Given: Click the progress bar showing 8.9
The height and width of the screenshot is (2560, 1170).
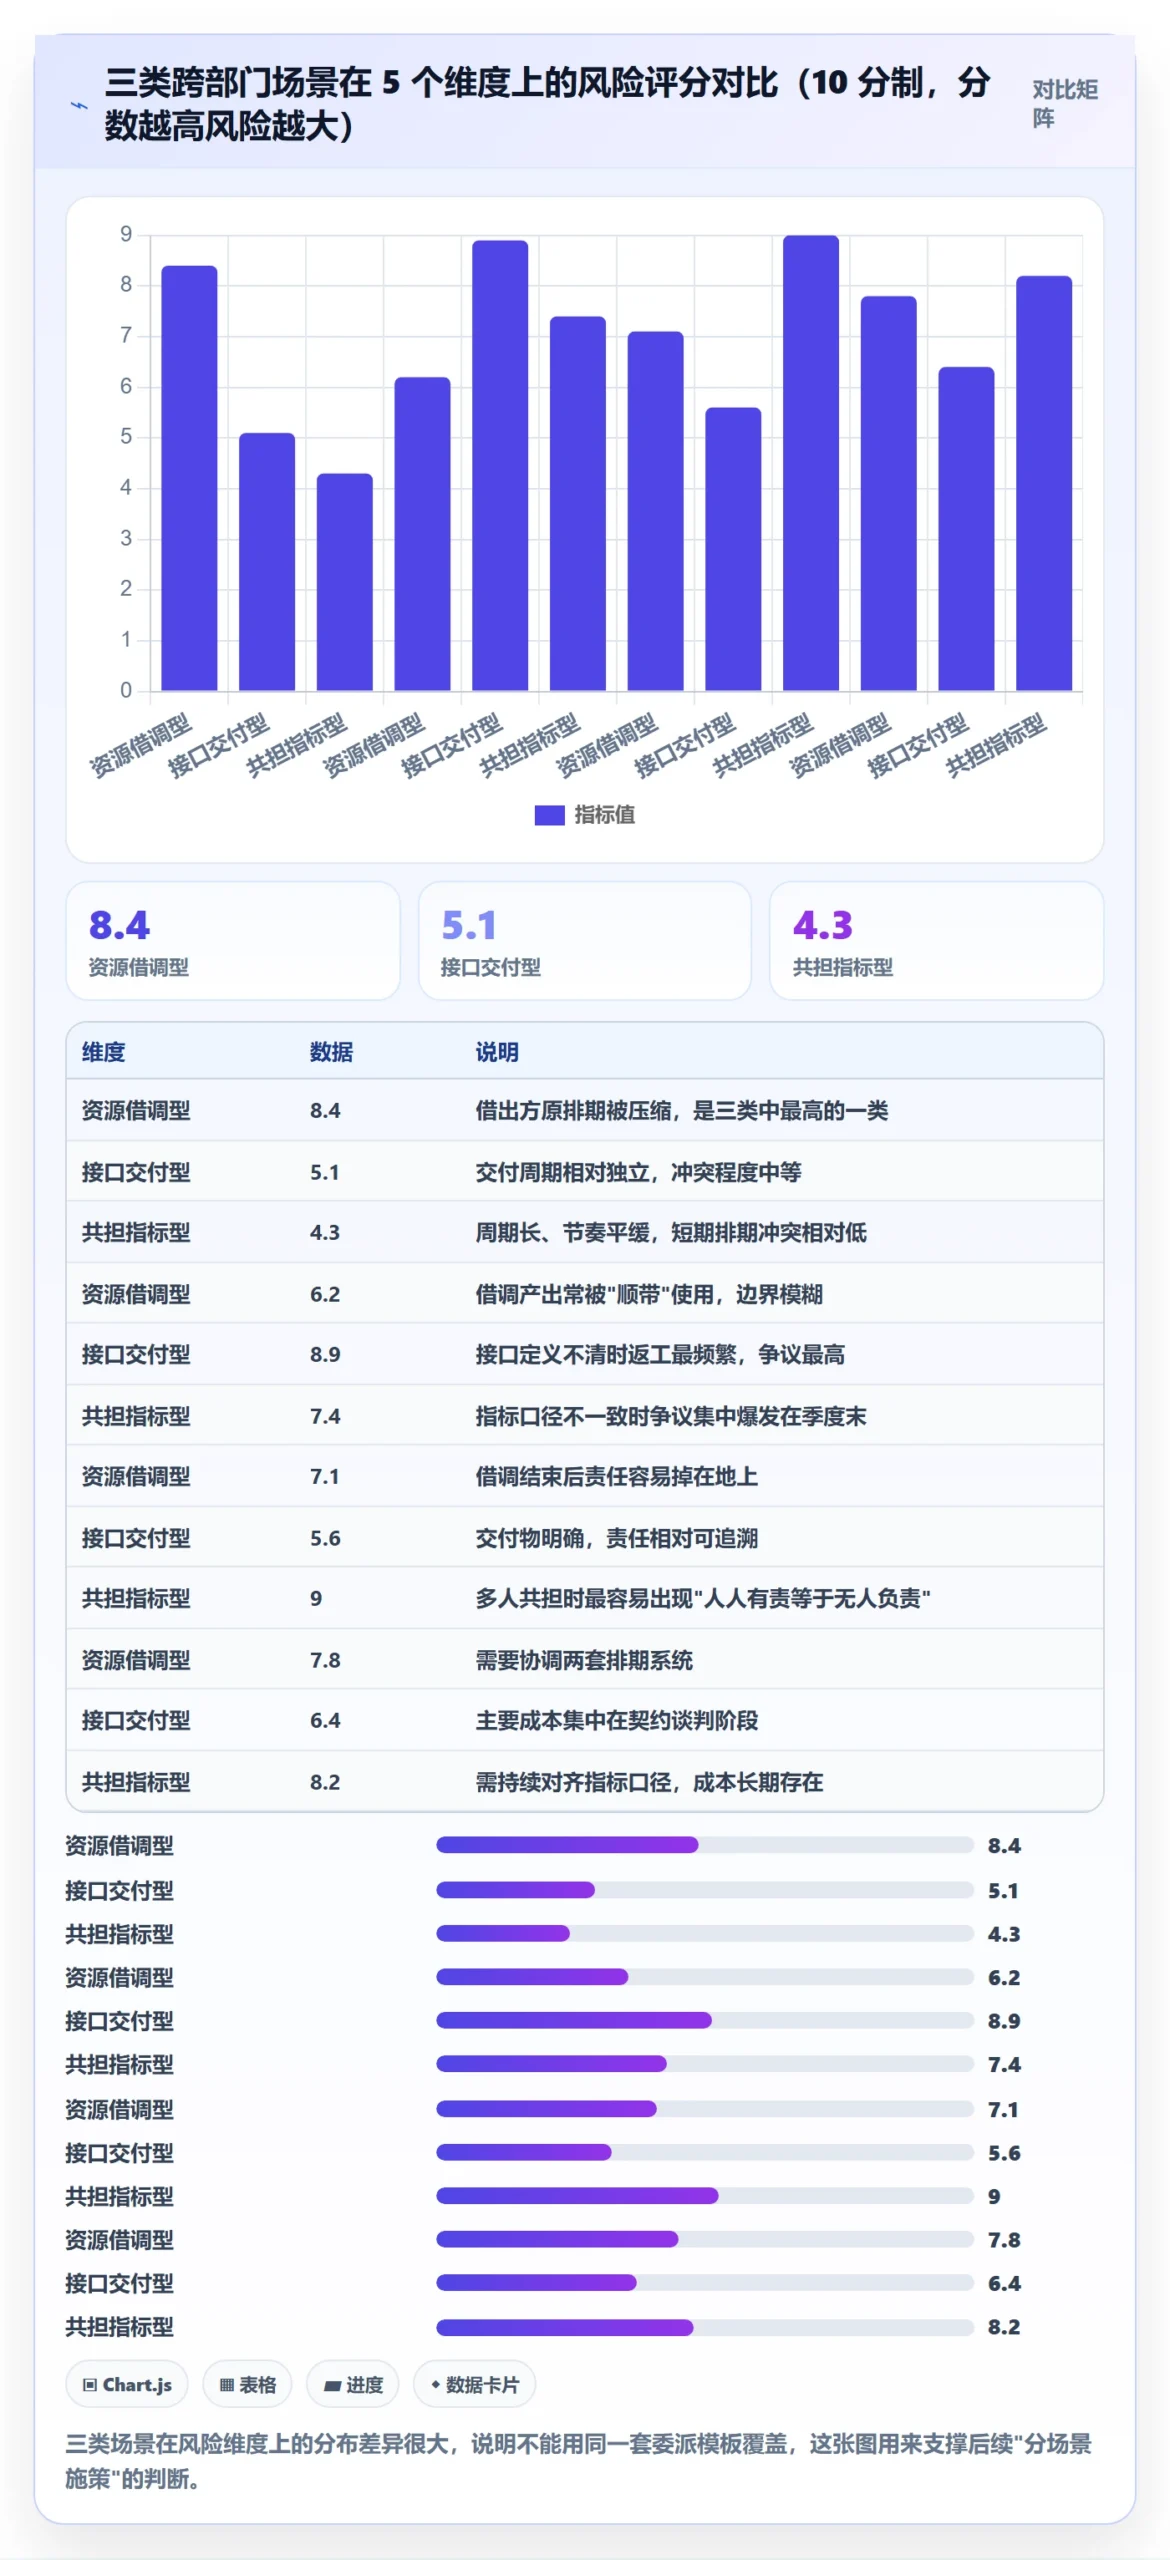Looking at the screenshot, I should click(x=705, y=2020).
